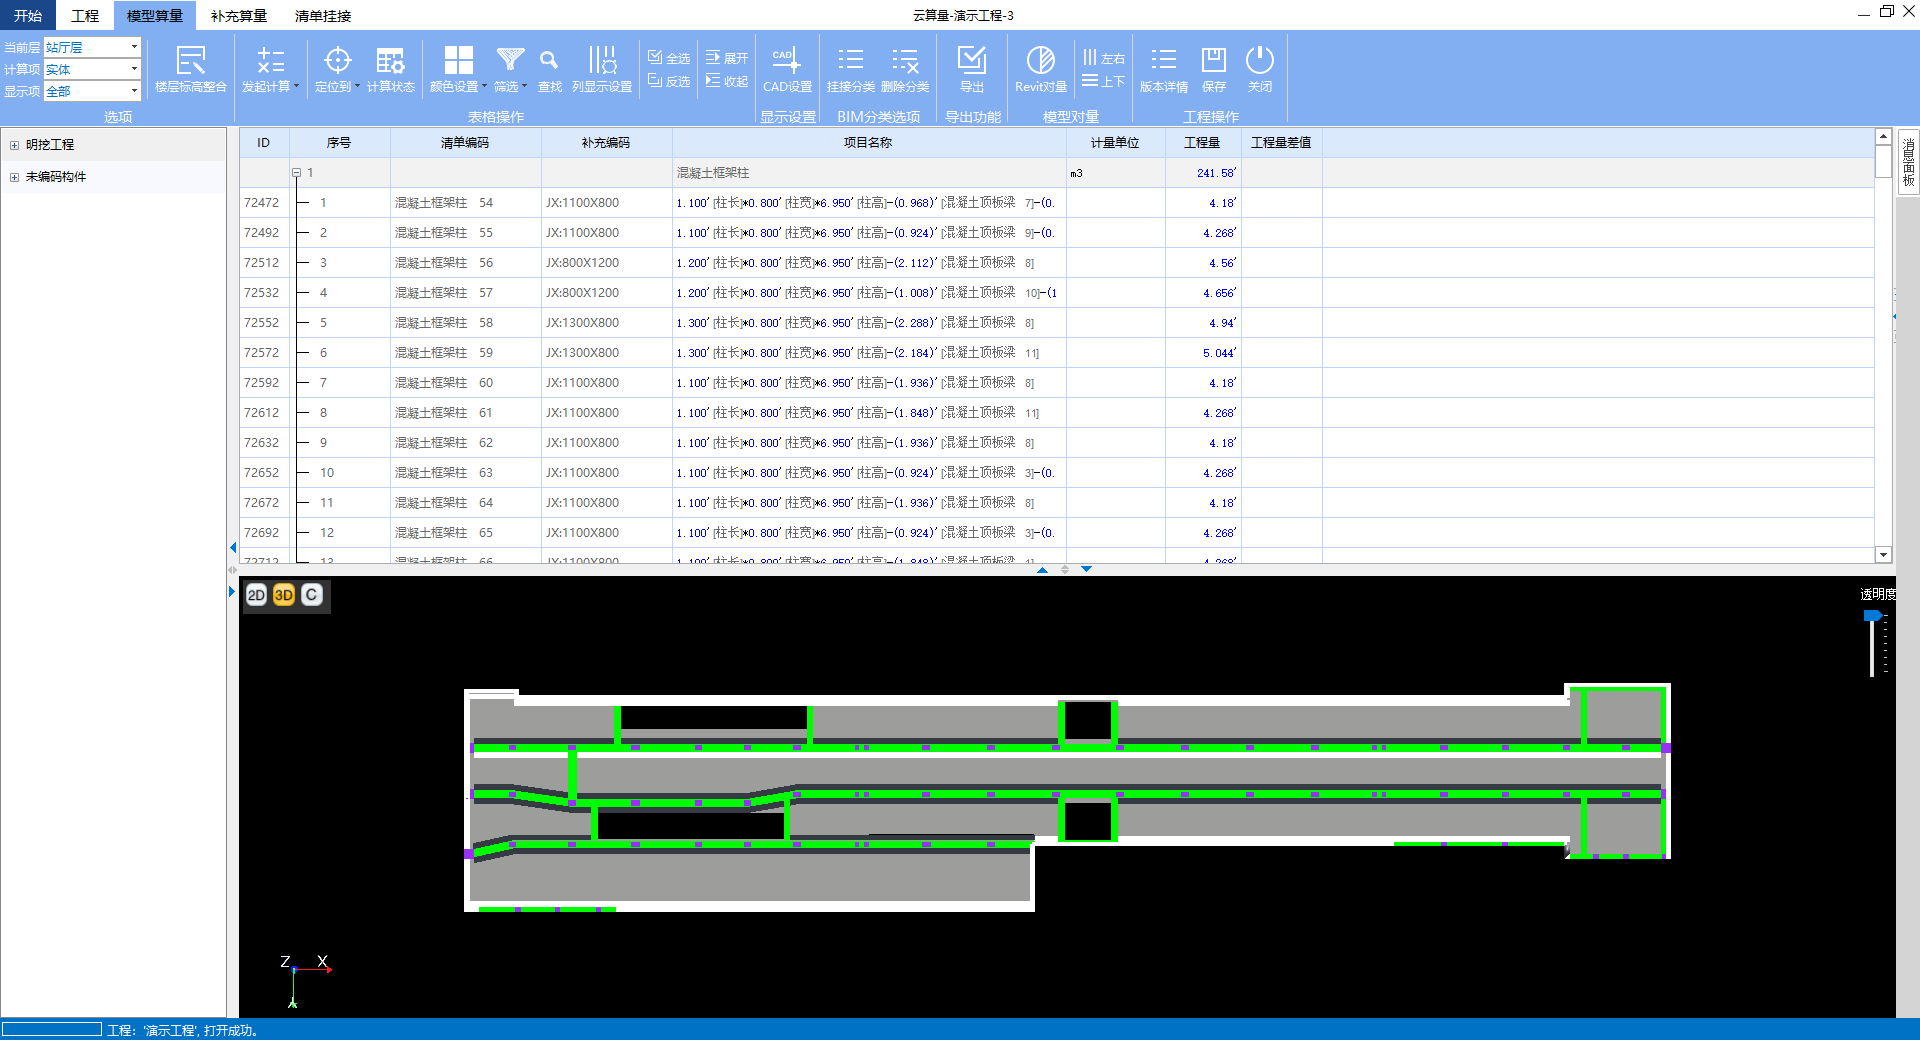Click the 查找 magnifier icon
1920x1040 pixels.
point(549,62)
